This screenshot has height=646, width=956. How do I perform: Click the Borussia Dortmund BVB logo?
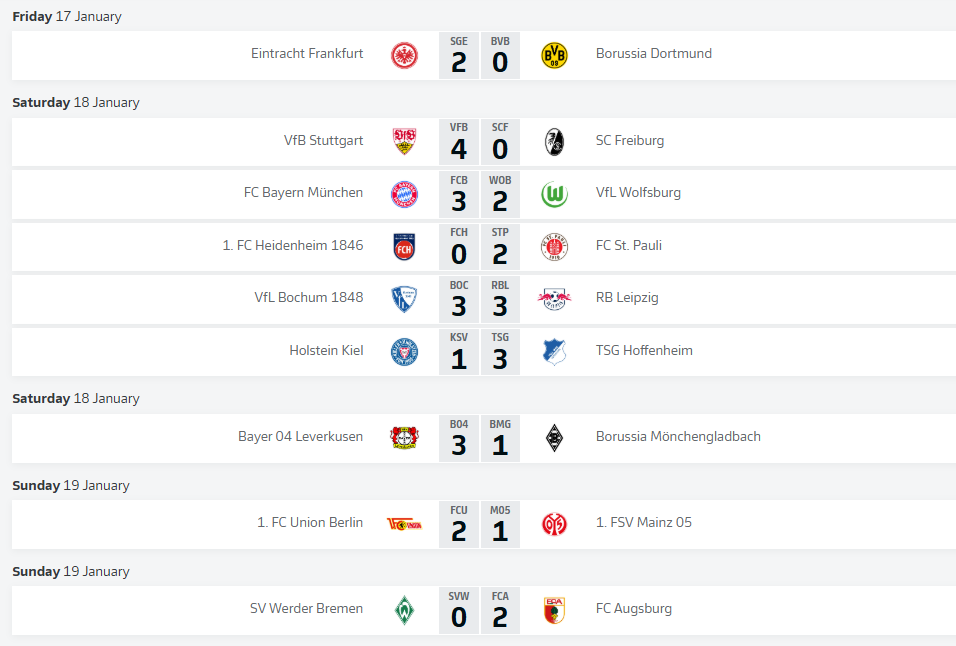pos(553,55)
